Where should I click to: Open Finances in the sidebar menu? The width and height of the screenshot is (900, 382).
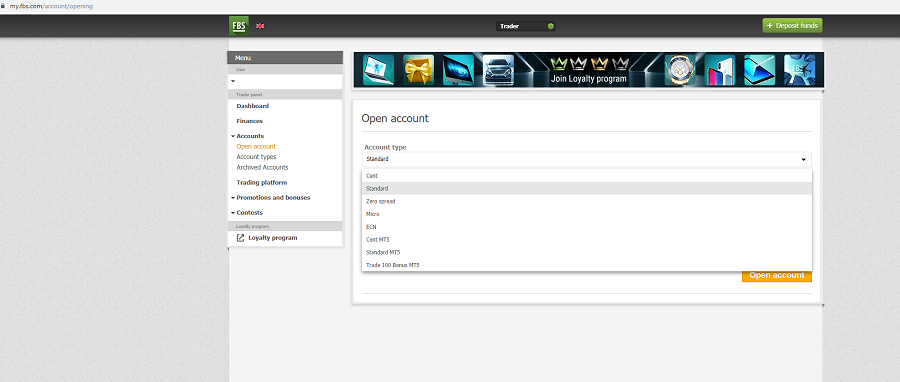[x=250, y=121]
